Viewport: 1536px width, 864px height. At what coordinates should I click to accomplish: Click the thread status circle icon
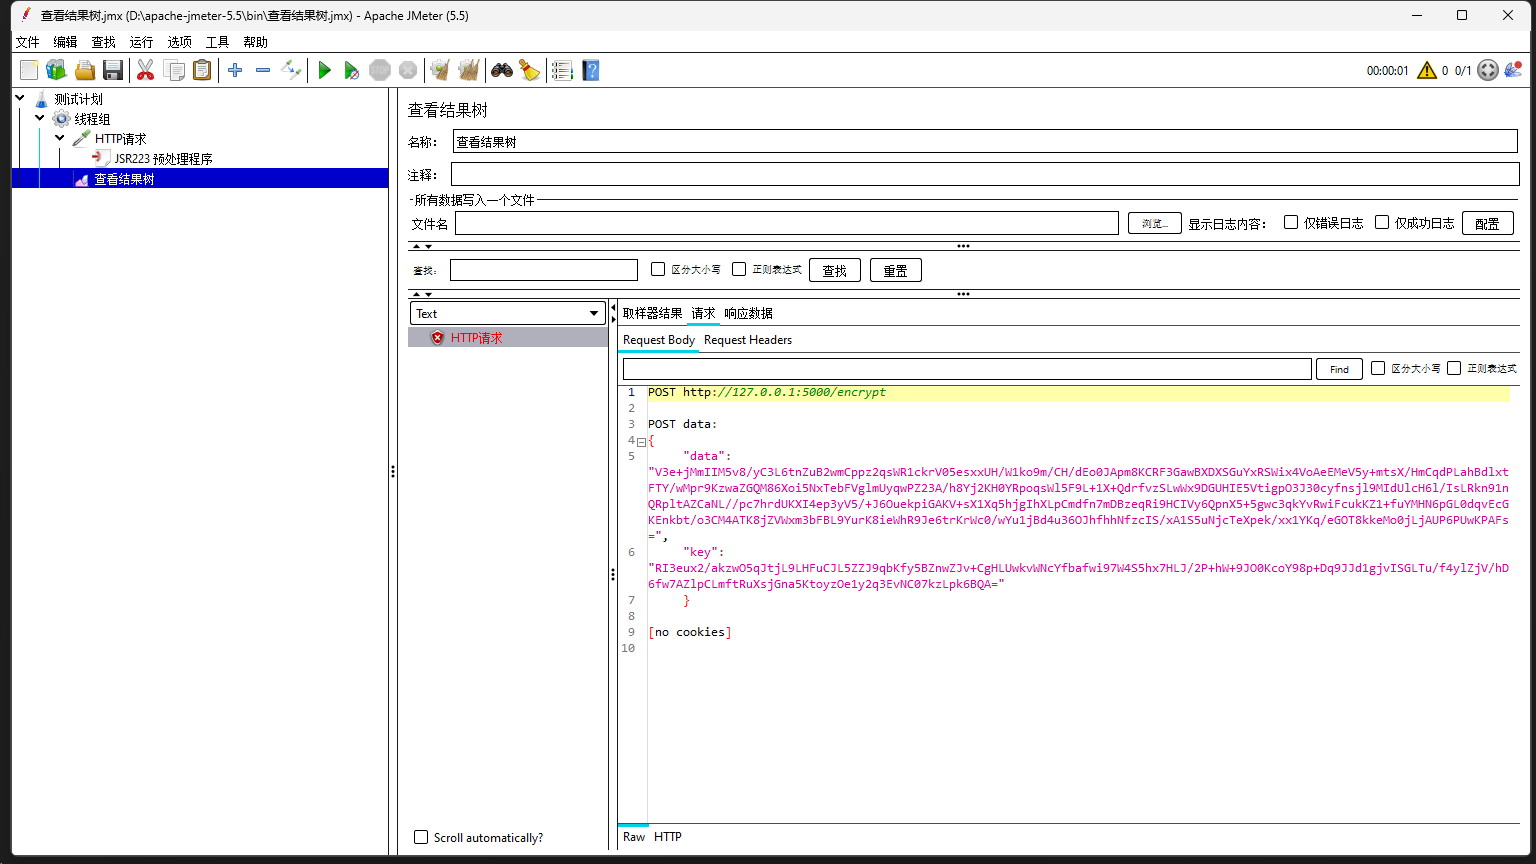pos(1488,70)
